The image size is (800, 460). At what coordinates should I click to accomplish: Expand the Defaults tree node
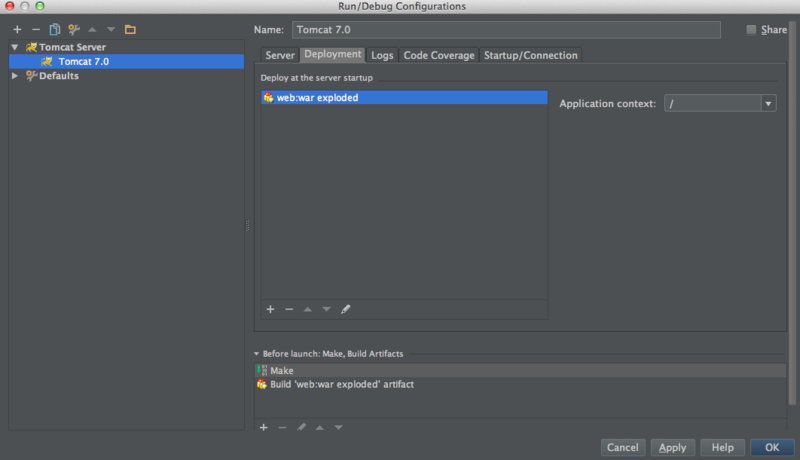point(15,75)
